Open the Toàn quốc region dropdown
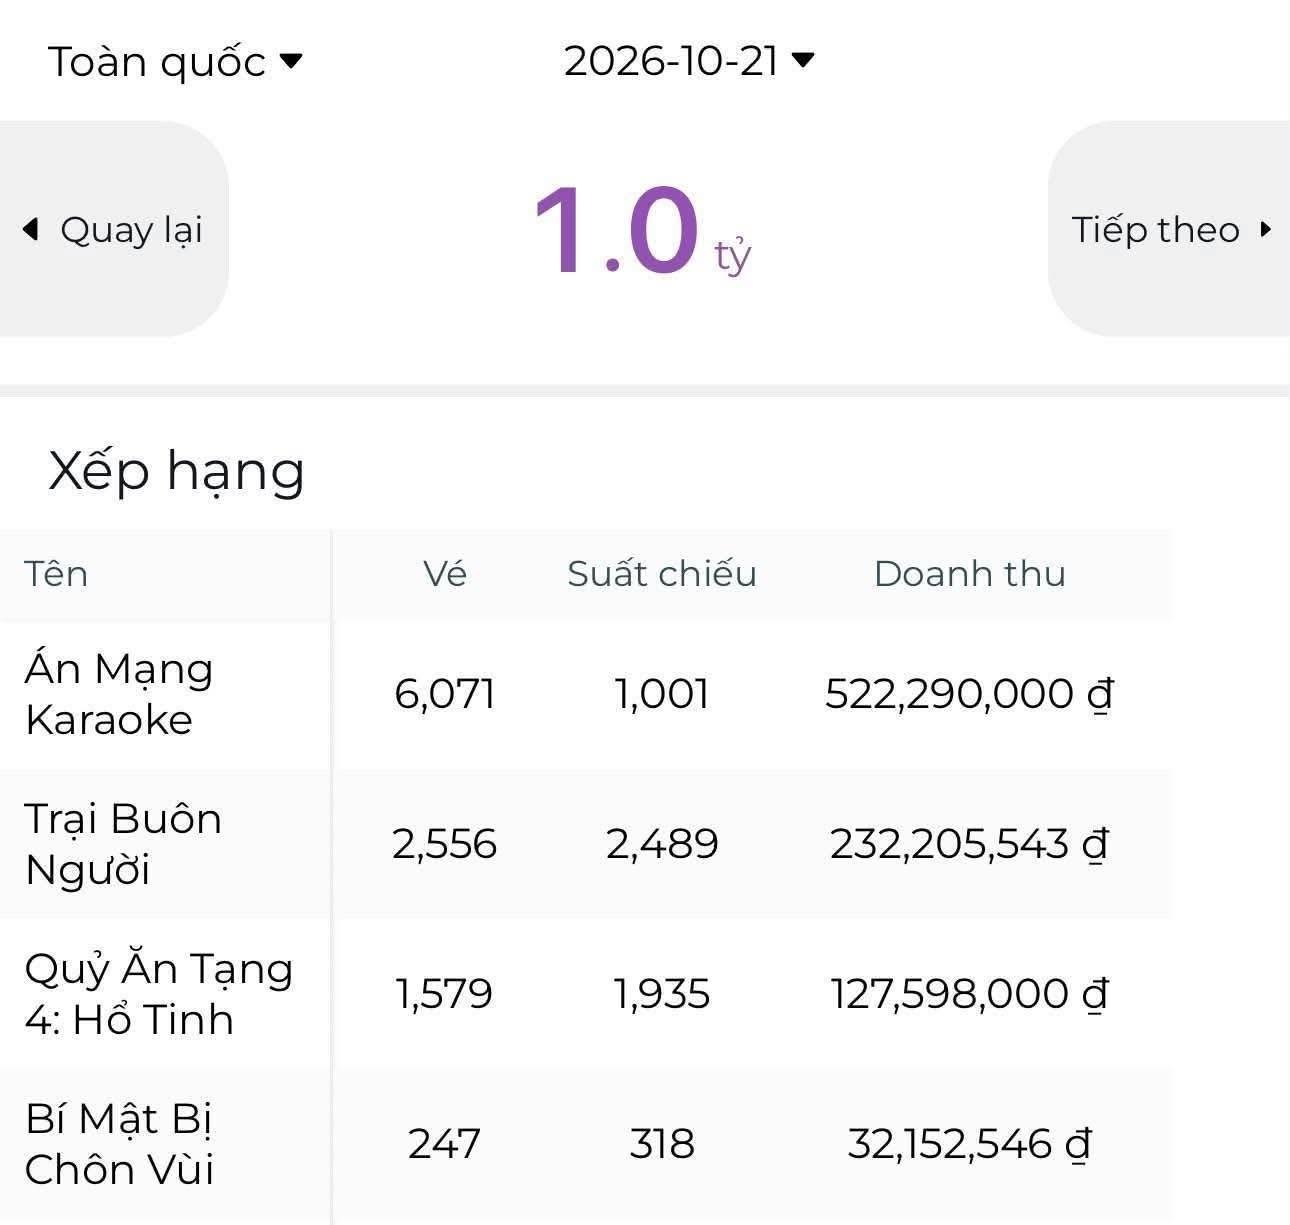 click(x=175, y=62)
